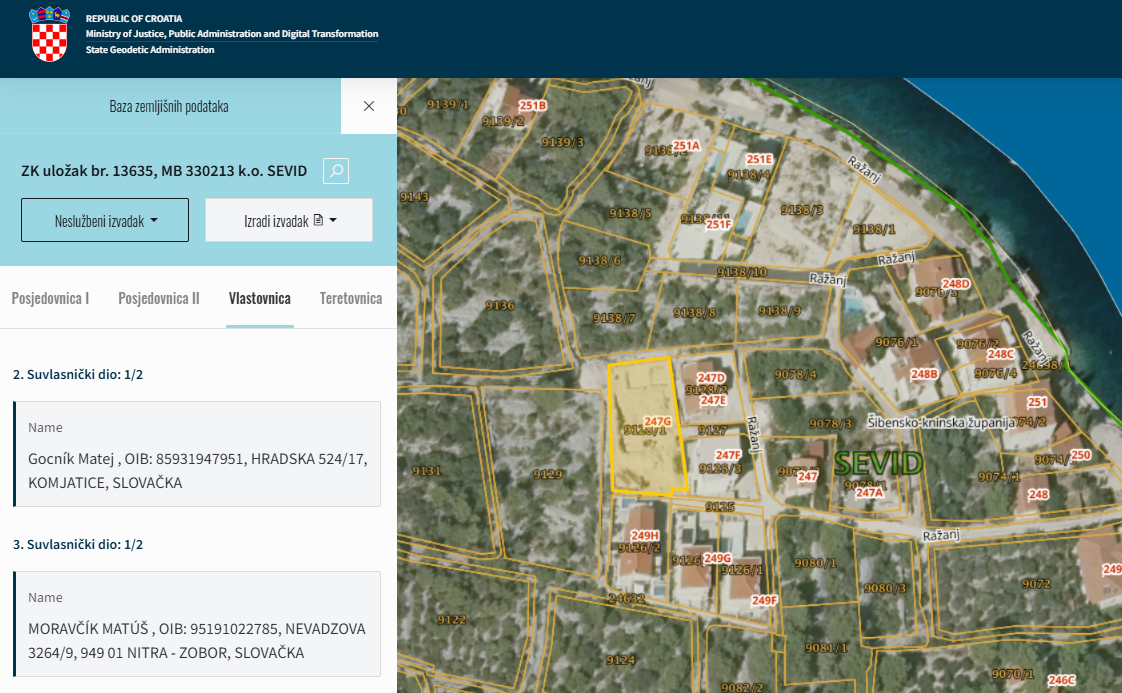
Task: Select the 249H house number label
Action: click(645, 536)
